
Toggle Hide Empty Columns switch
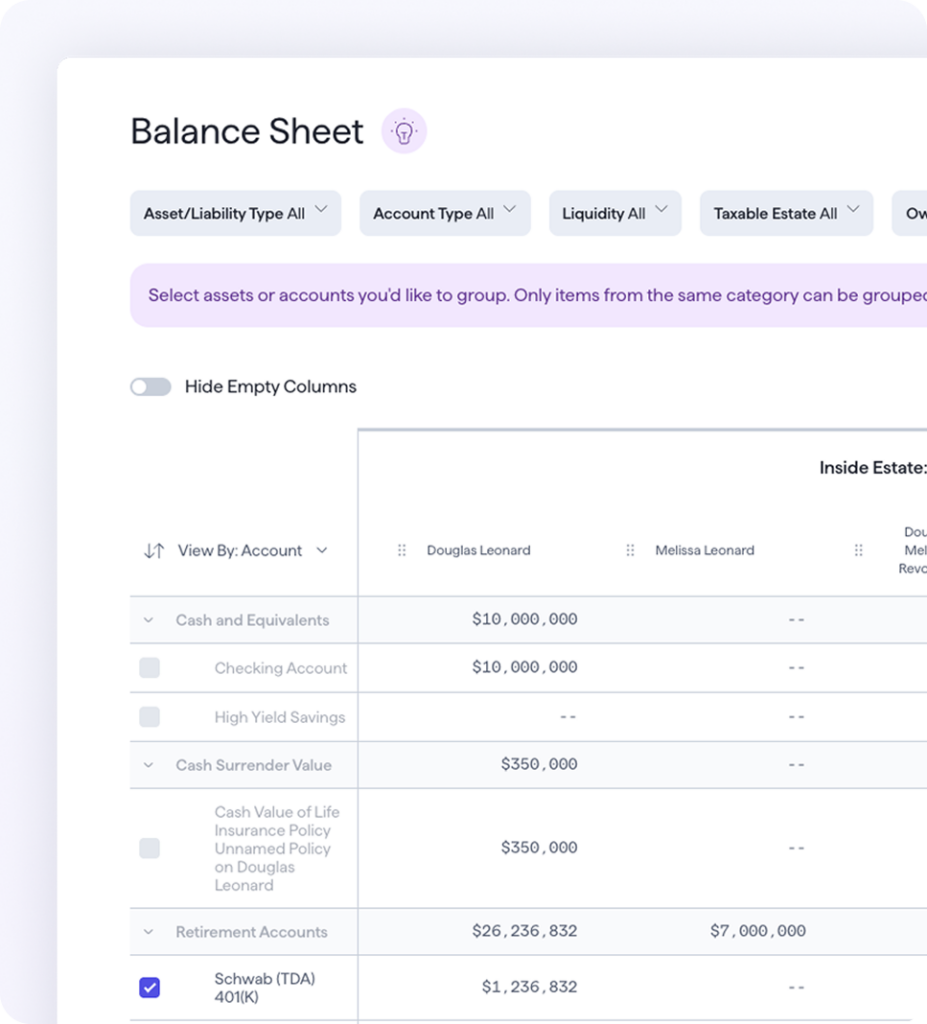[151, 387]
